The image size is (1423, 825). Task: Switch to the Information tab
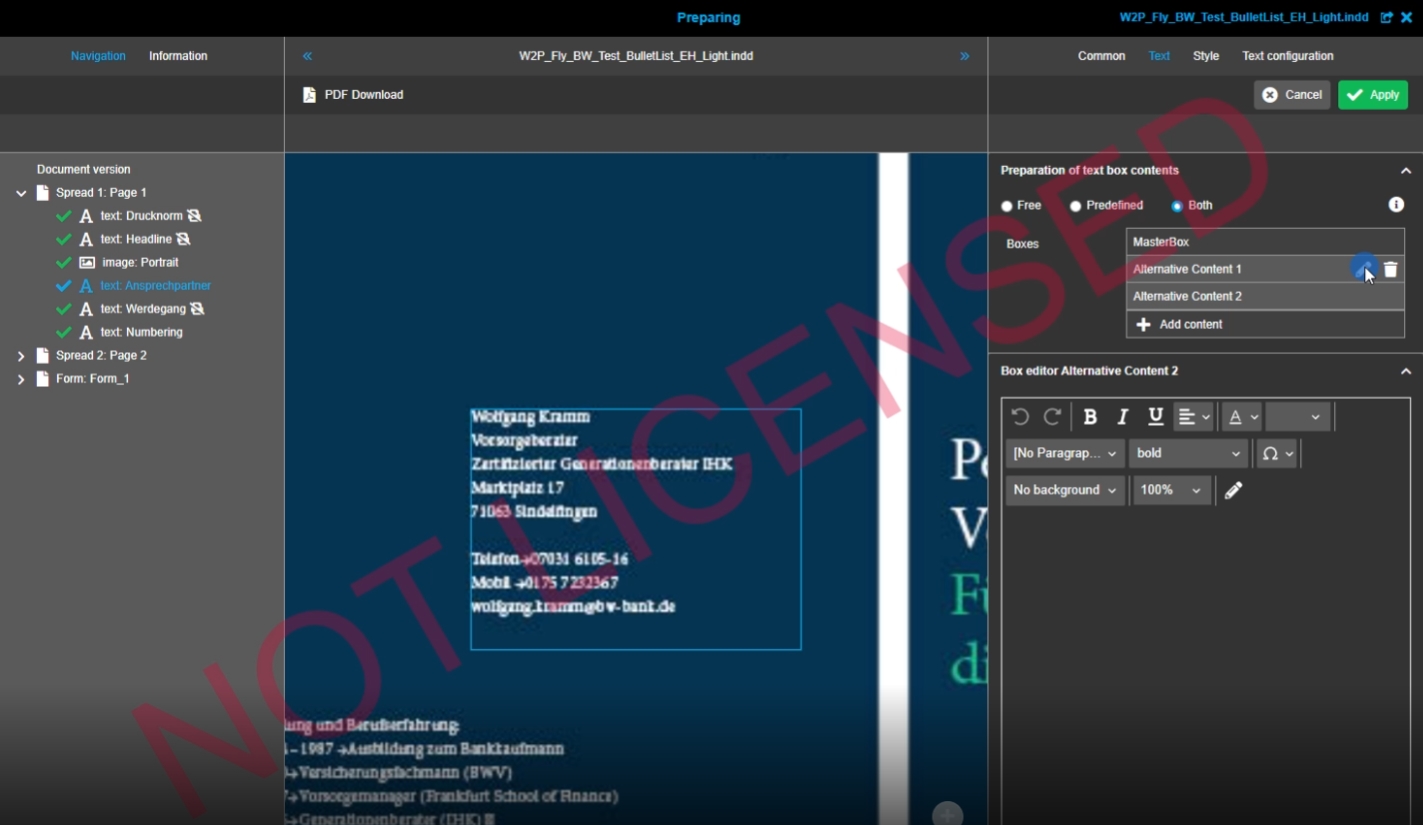click(x=178, y=56)
